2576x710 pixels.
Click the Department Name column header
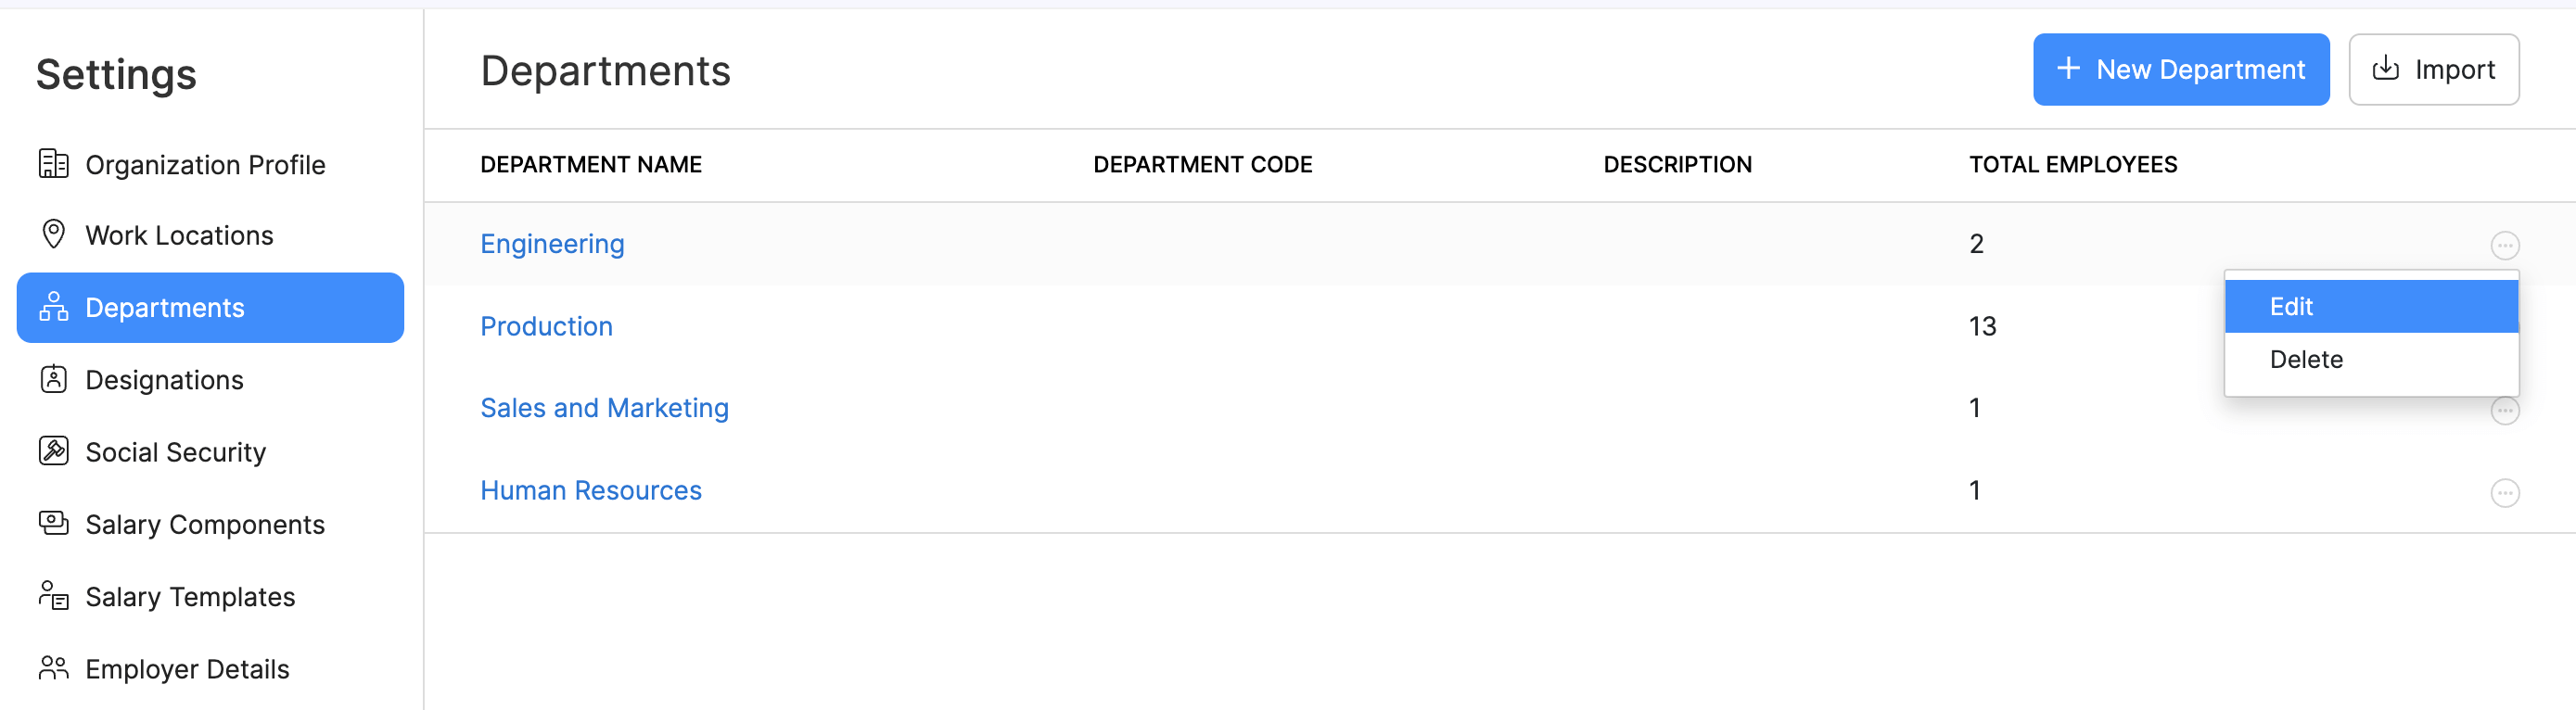click(591, 164)
